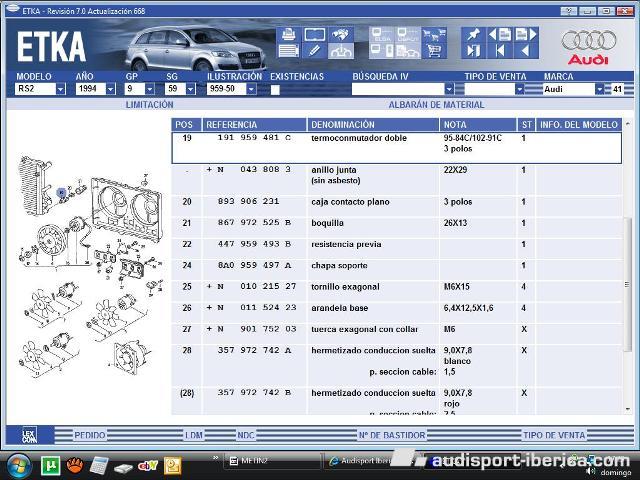Click TIPO DE VENTA in bottom bar
The image size is (640, 480).
coord(554,435)
